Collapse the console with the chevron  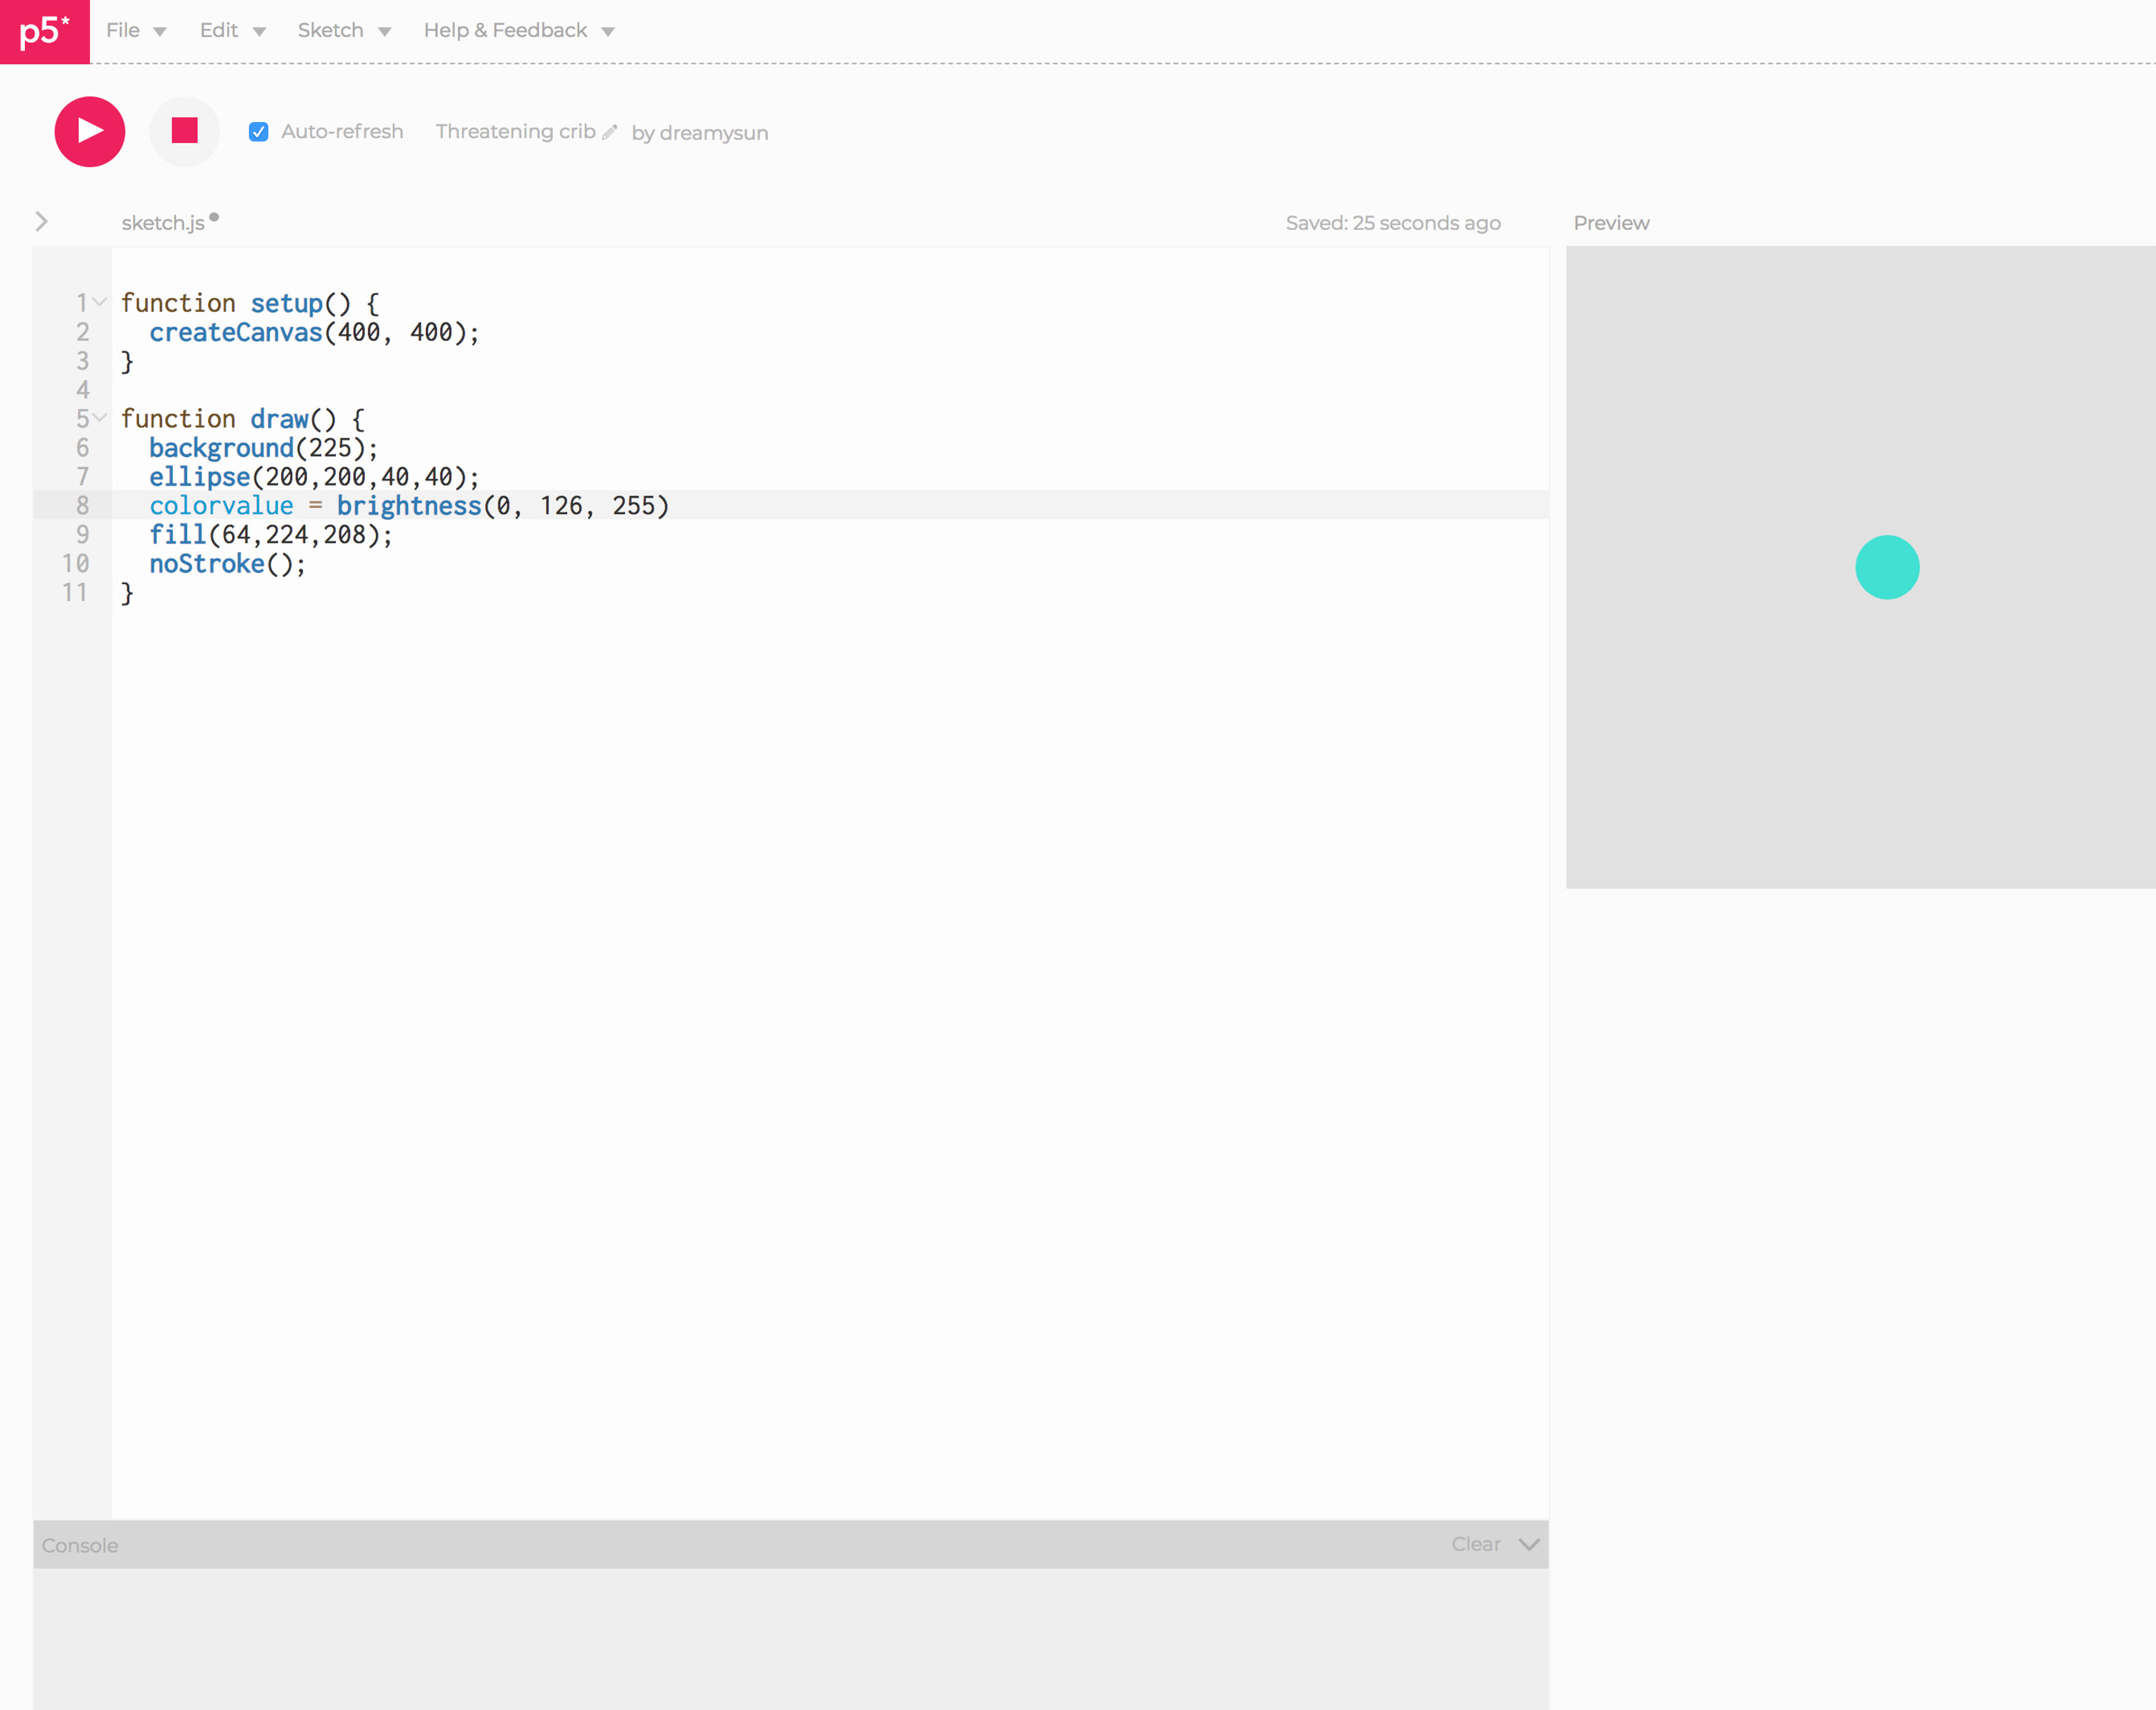click(1529, 1545)
